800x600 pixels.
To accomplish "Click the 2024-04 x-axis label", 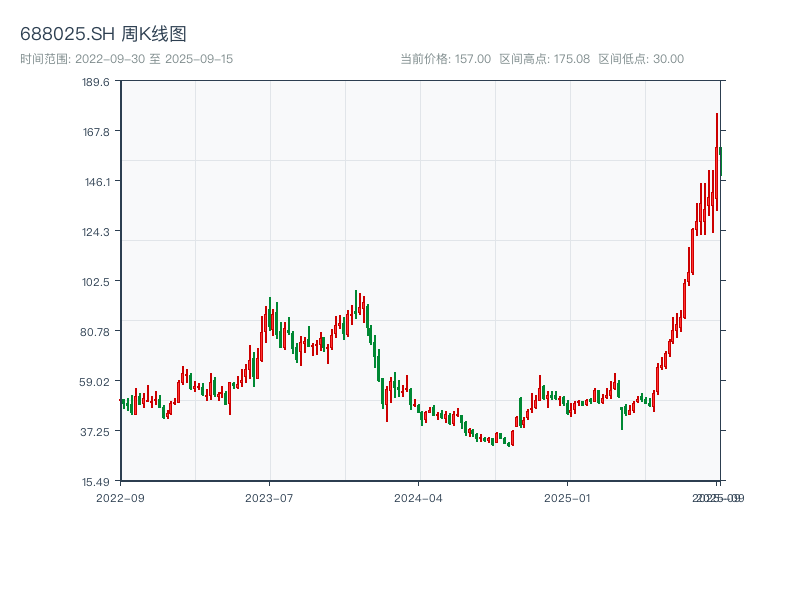I will pyautogui.click(x=418, y=498).
